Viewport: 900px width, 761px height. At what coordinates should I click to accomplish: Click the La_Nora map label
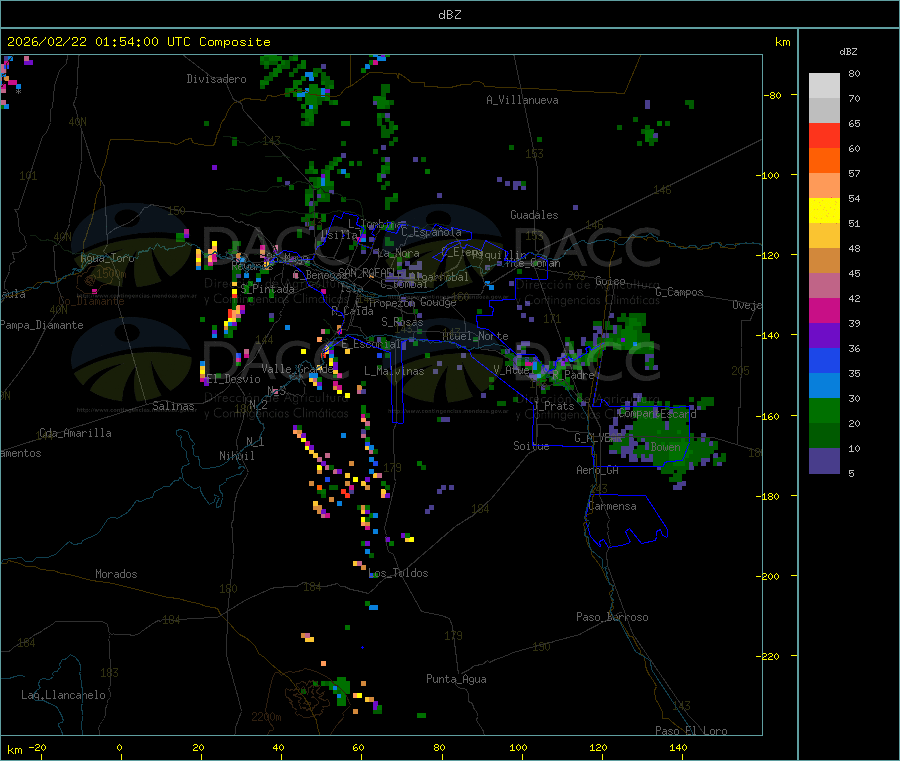pos(398,253)
